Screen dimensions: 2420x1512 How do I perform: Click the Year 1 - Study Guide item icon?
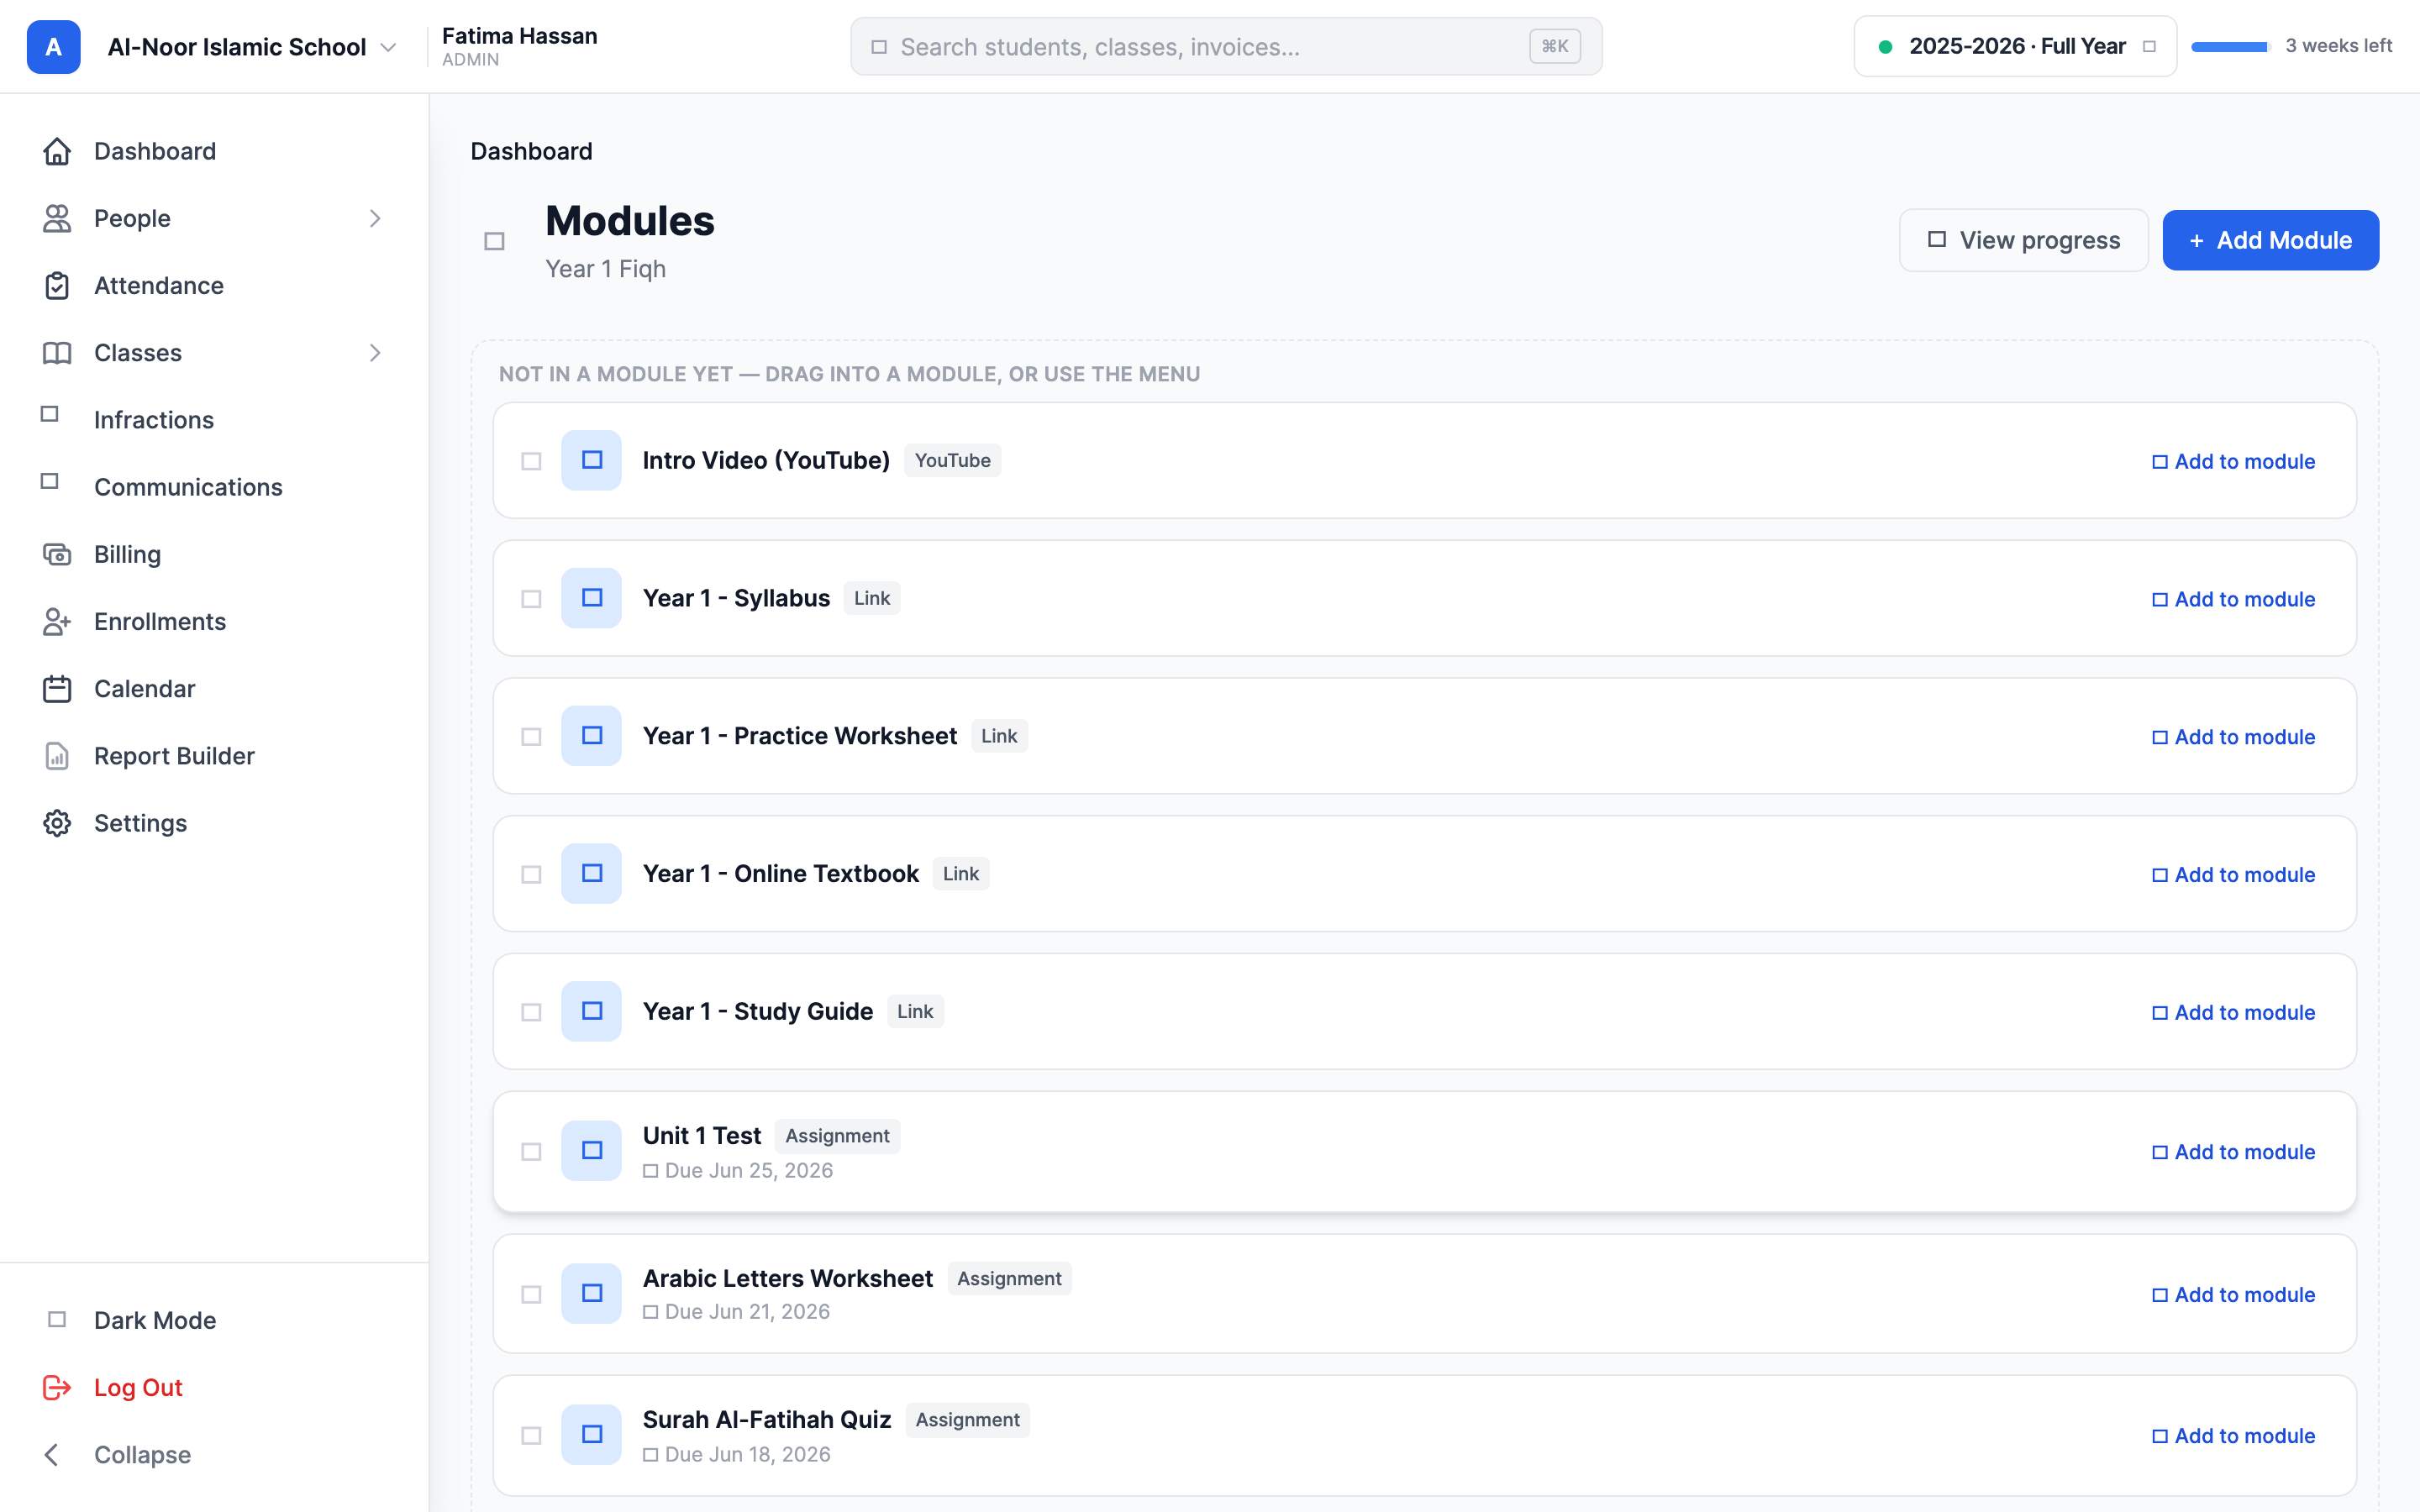591,1011
